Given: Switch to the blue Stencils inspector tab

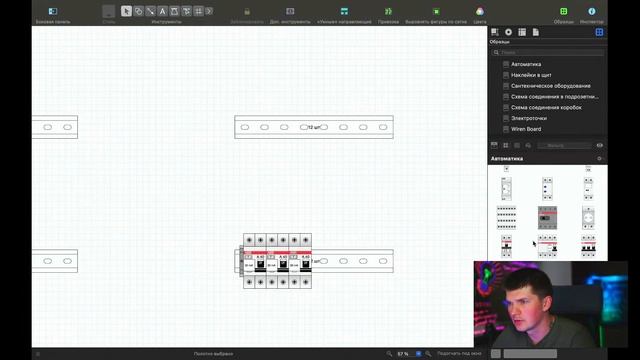Looking at the screenshot, I should 599,32.
